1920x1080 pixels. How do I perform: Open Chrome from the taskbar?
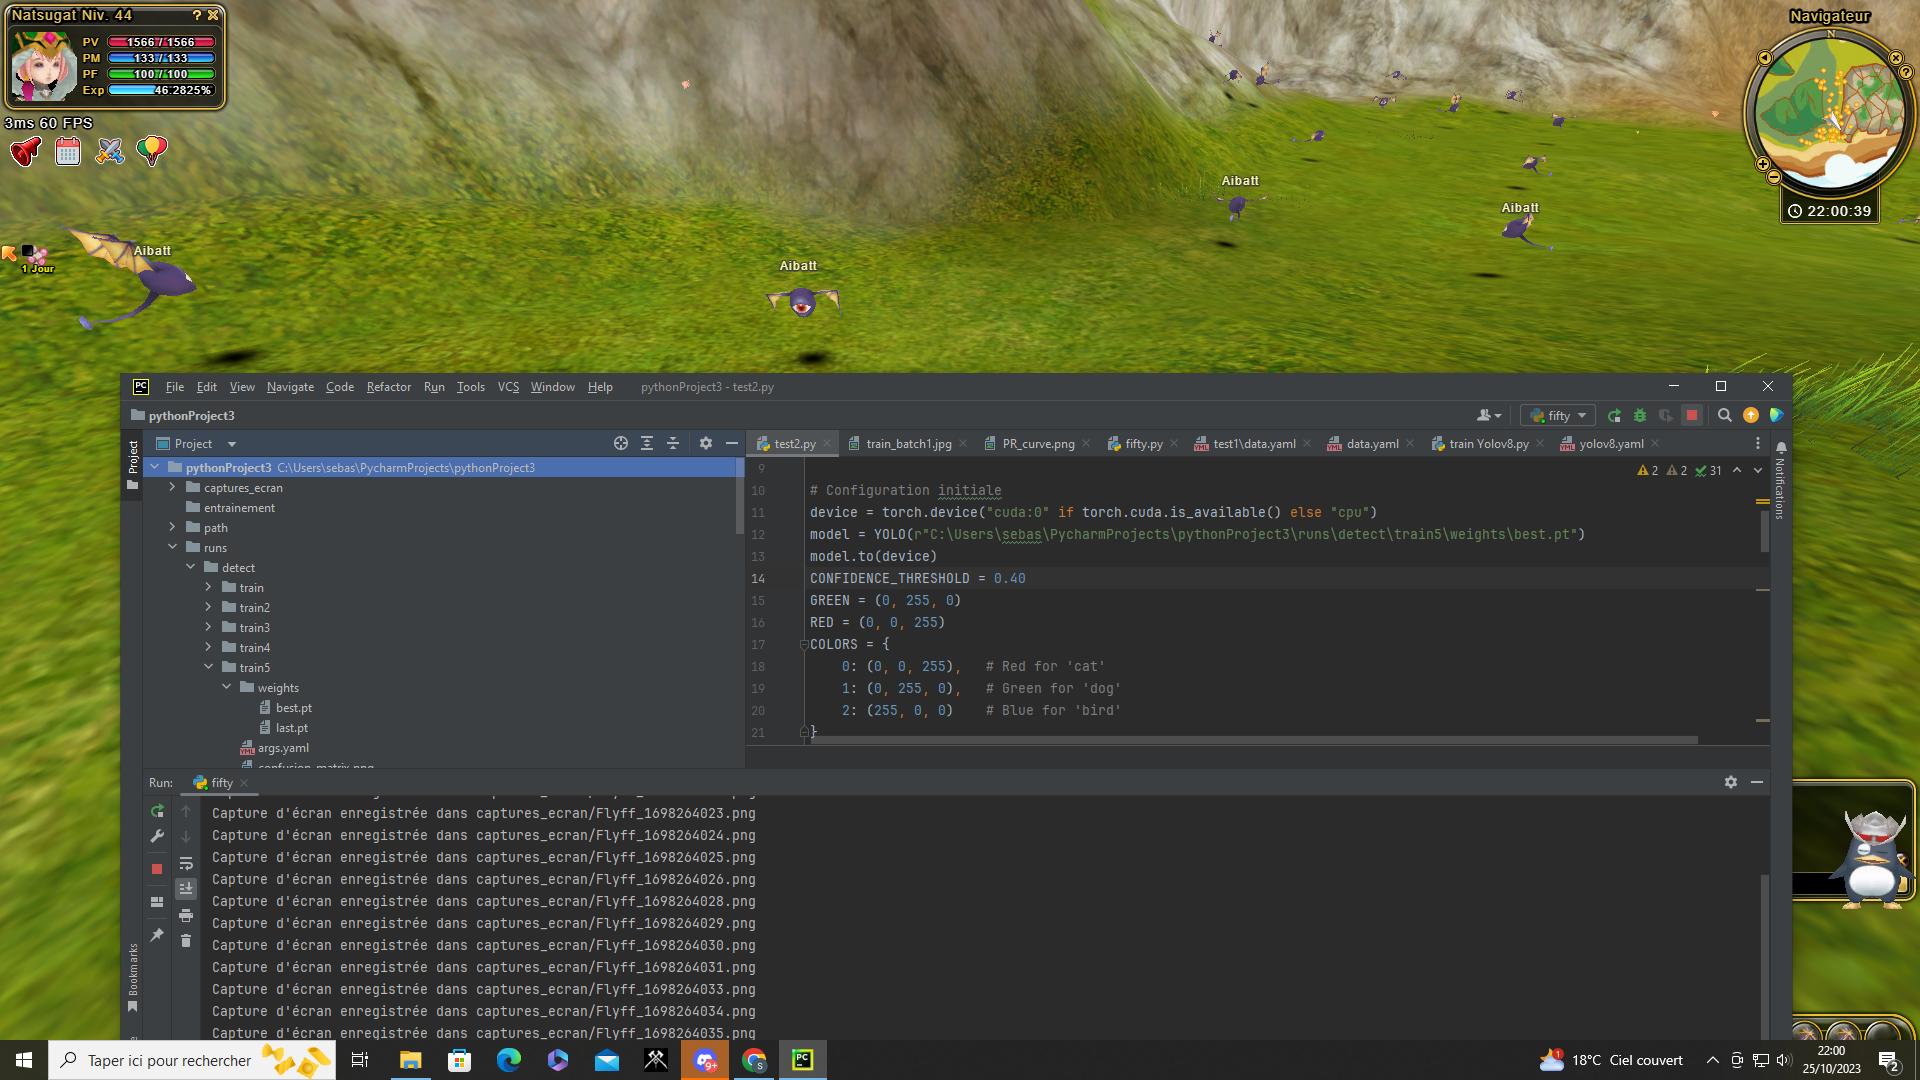point(754,1060)
